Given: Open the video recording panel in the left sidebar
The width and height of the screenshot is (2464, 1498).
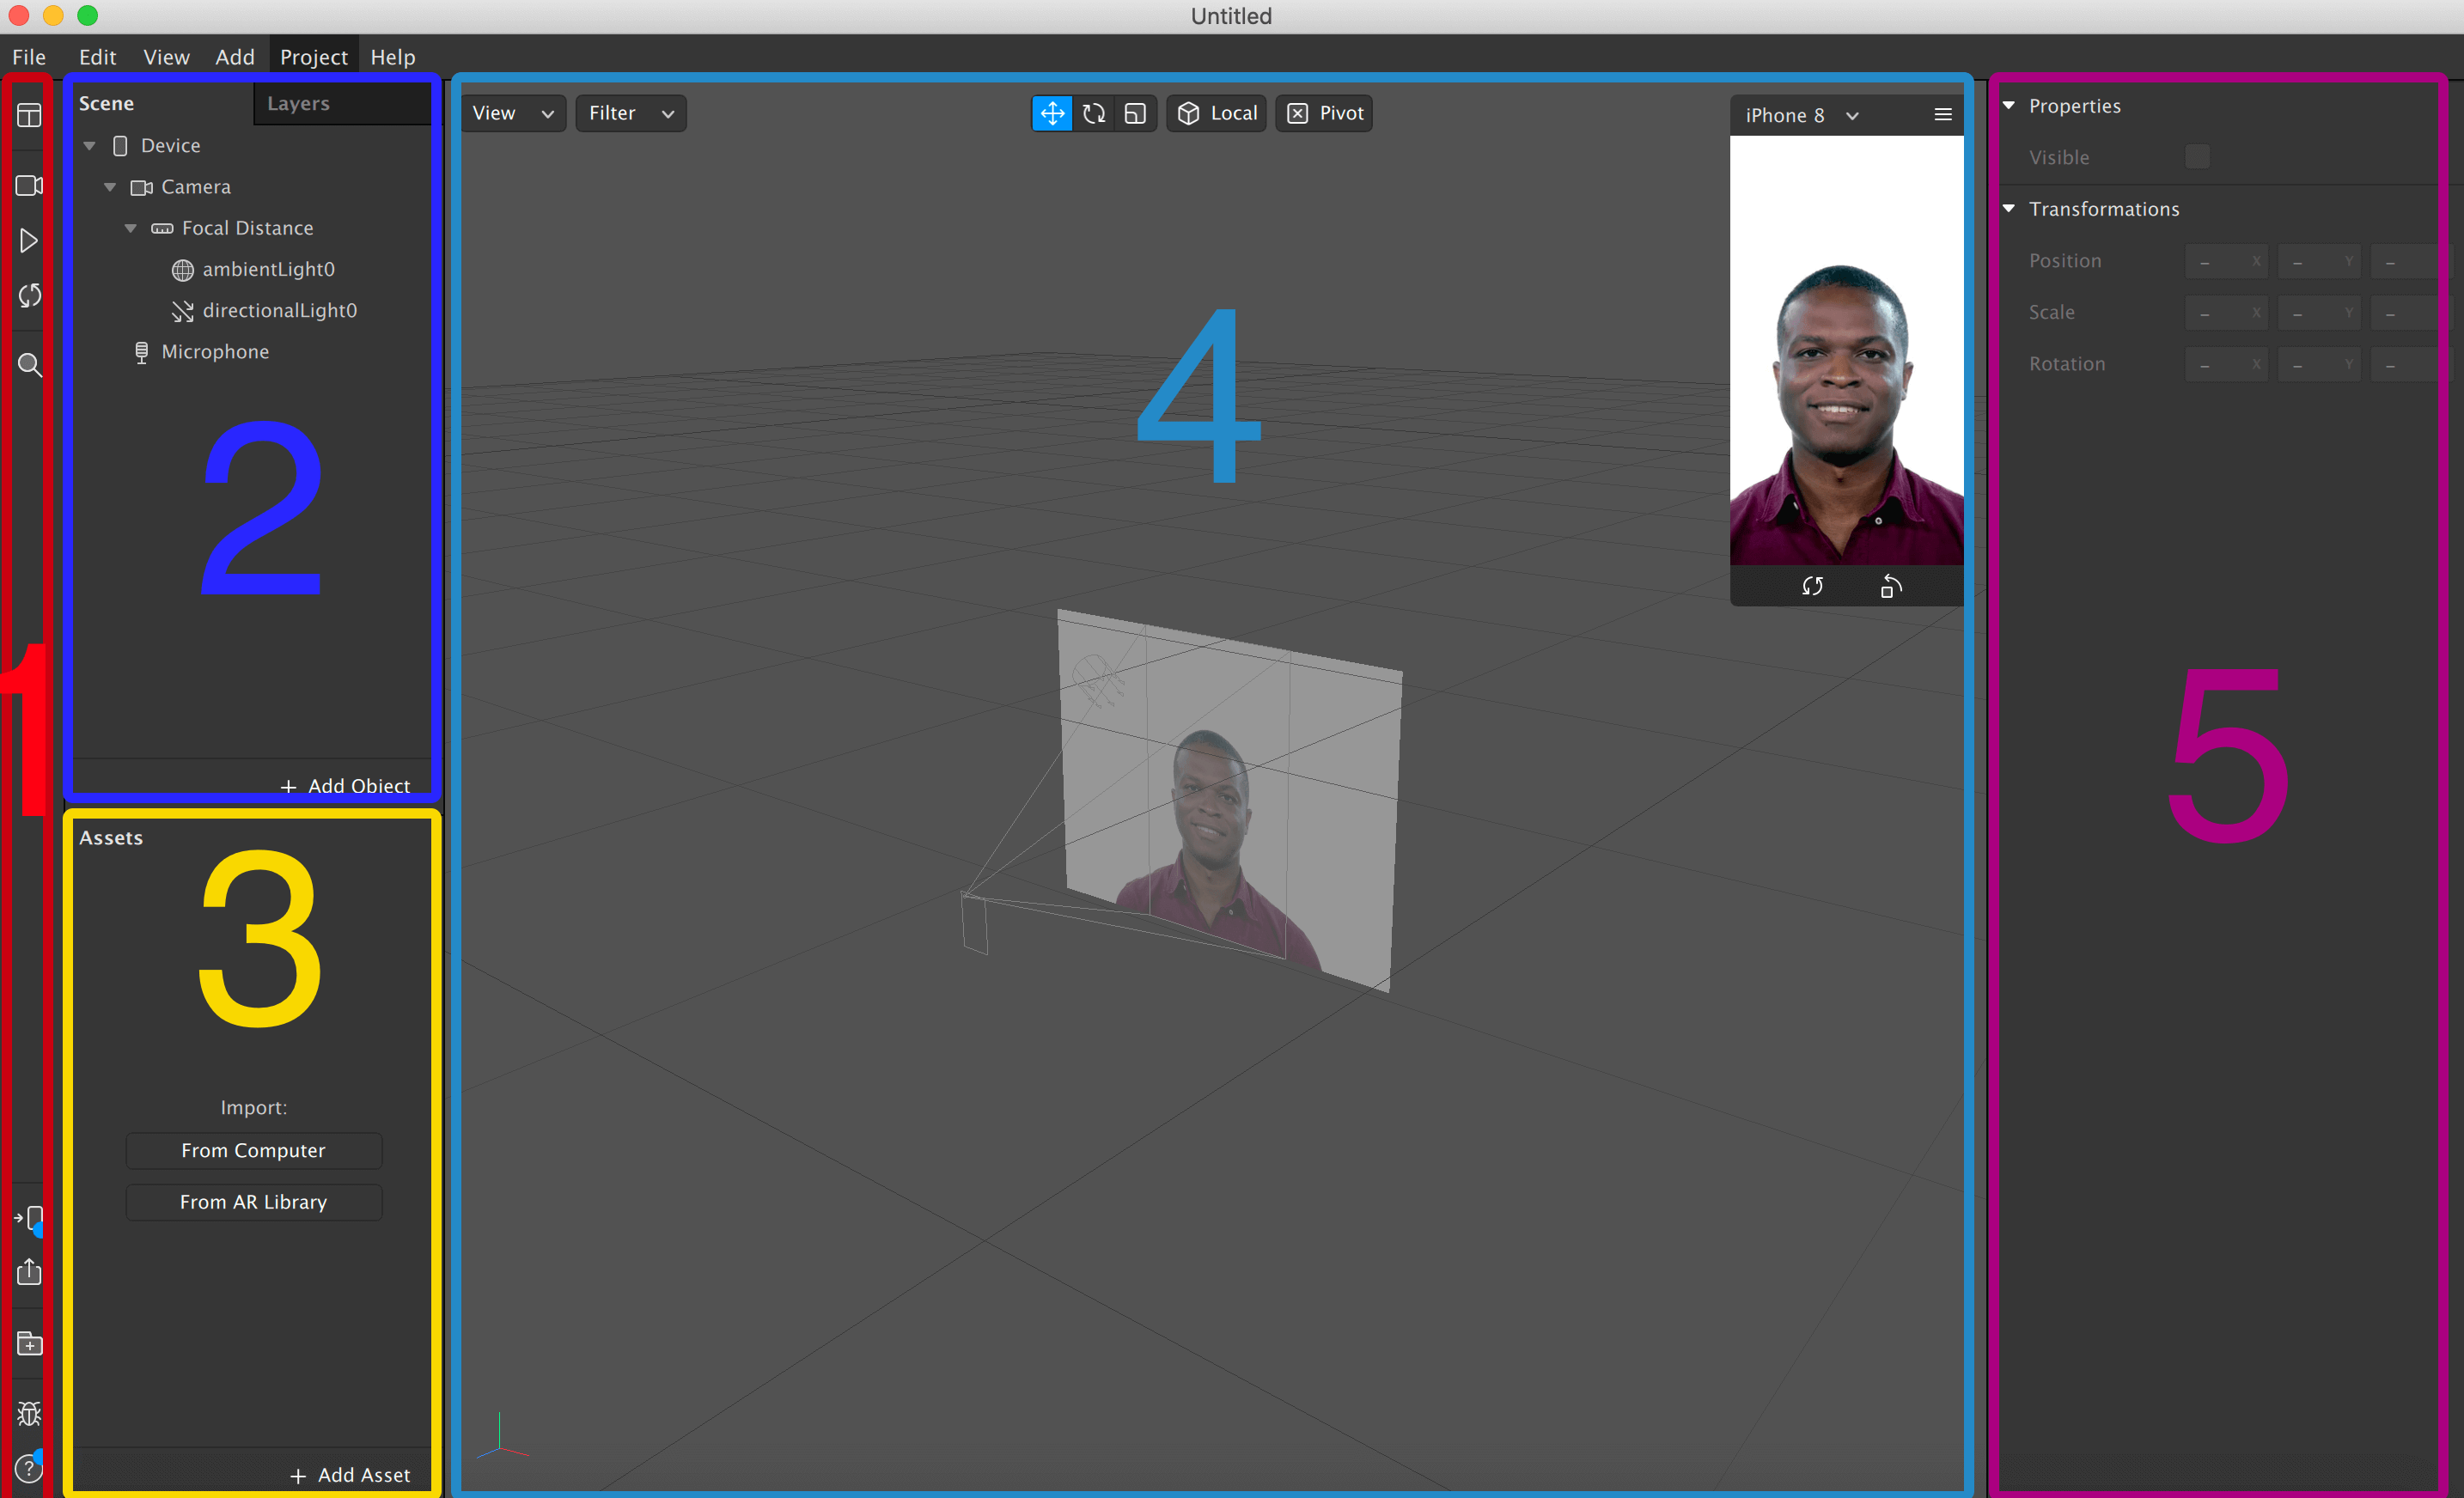Looking at the screenshot, I should point(29,185).
